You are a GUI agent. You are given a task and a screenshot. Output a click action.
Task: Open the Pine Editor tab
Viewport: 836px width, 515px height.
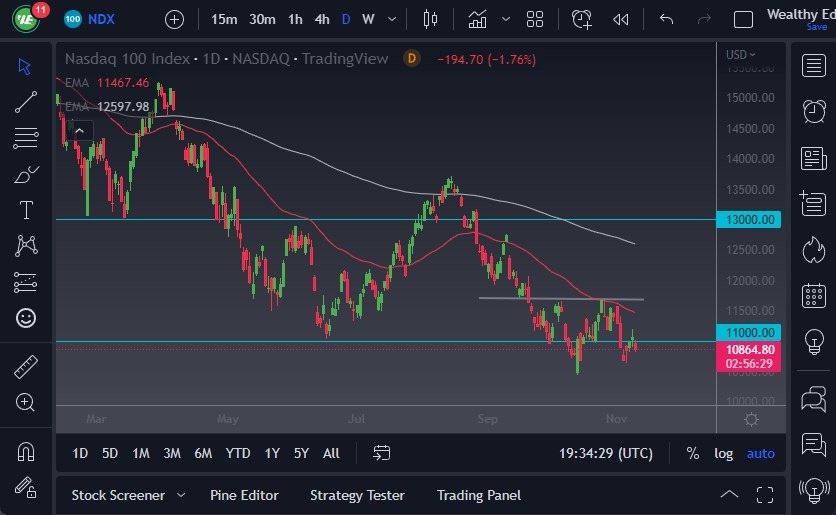[244, 495]
